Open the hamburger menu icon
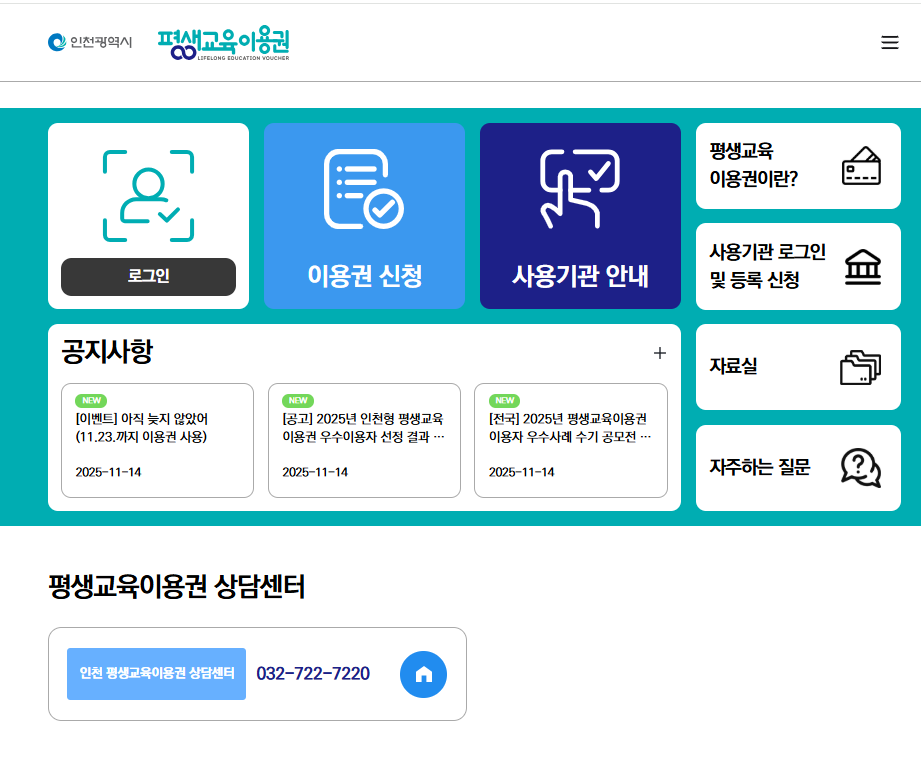Screen dimensions: 921x768 pos(889,43)
